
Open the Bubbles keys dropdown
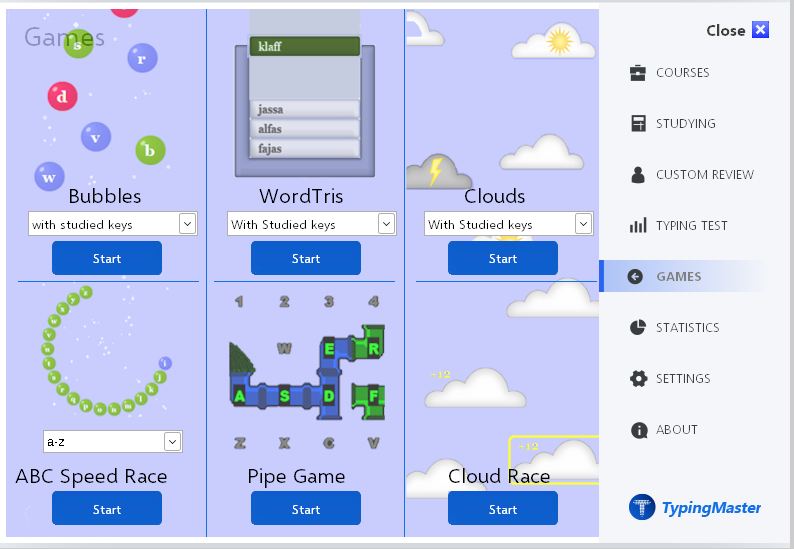coord(112,224)
